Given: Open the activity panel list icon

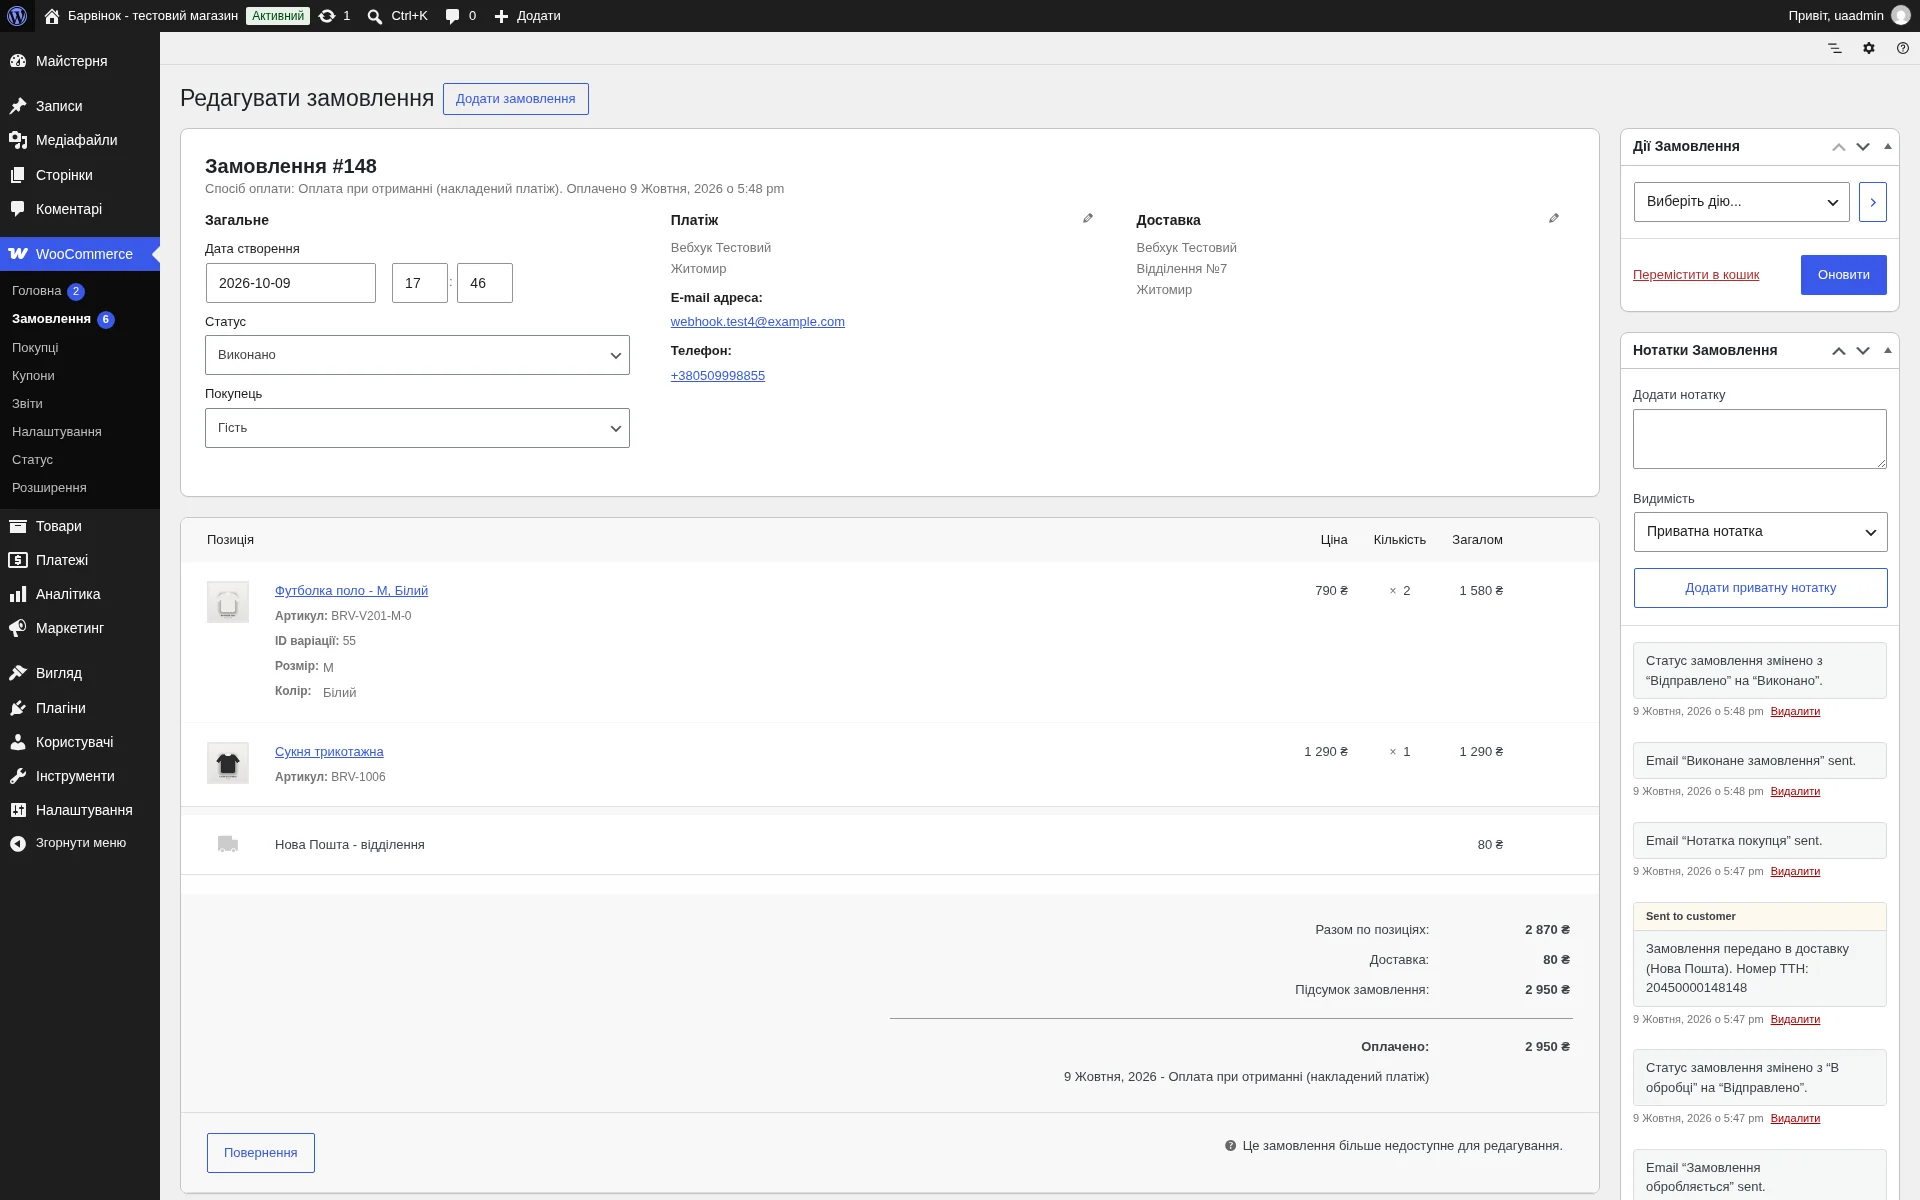Looking at the screenshot, I should tap(1835, 48).
